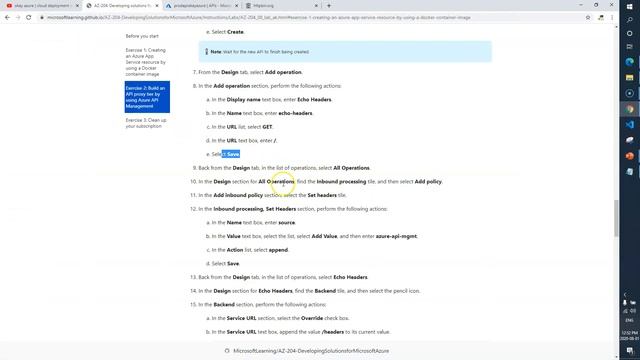Click '/headers' text in step 15b
The width and height of the screenshot is (640, 360).
point(333,332)
